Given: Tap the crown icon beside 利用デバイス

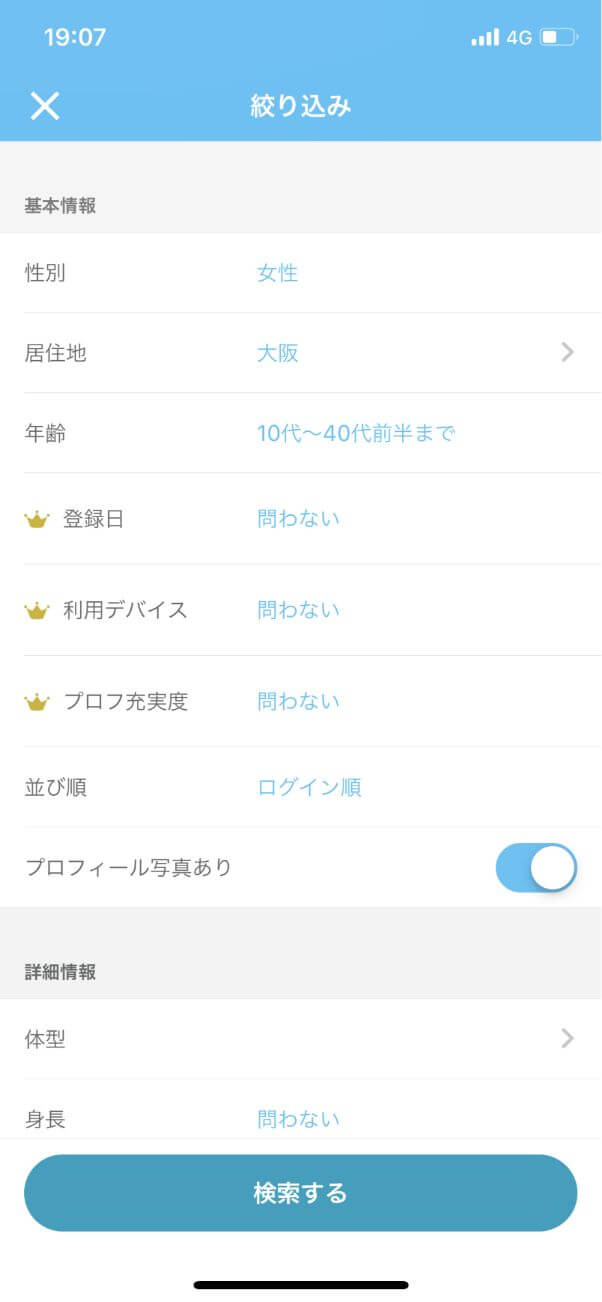Looking at the screenshot, I should tap(37, 610).
